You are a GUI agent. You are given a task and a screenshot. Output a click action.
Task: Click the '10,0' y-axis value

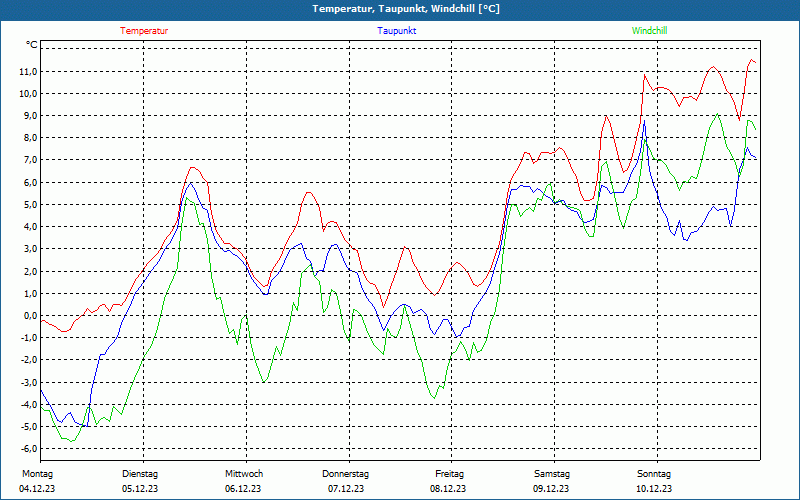[29, 94]
